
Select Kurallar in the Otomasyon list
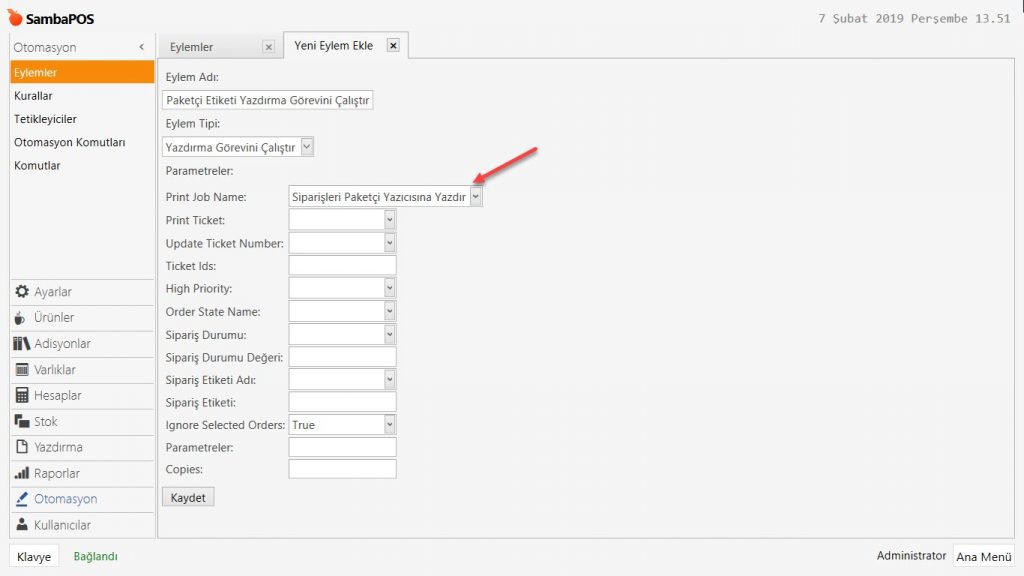pos(34,96)
